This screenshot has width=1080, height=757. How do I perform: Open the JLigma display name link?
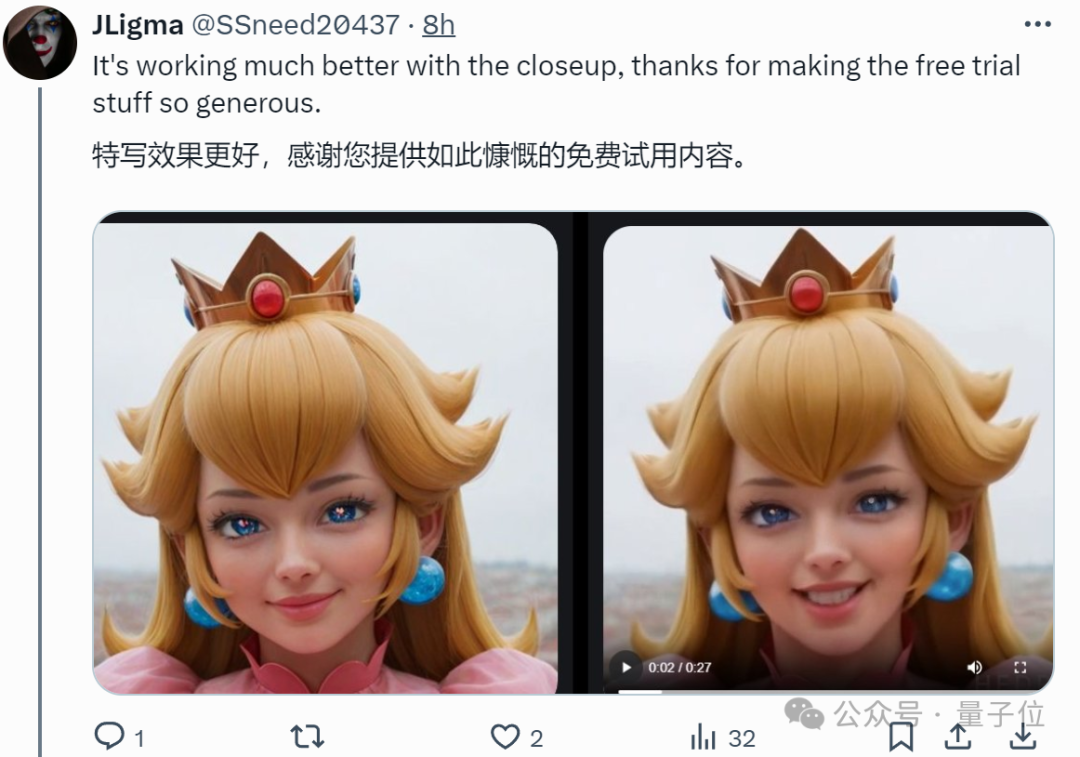[138, 25]
